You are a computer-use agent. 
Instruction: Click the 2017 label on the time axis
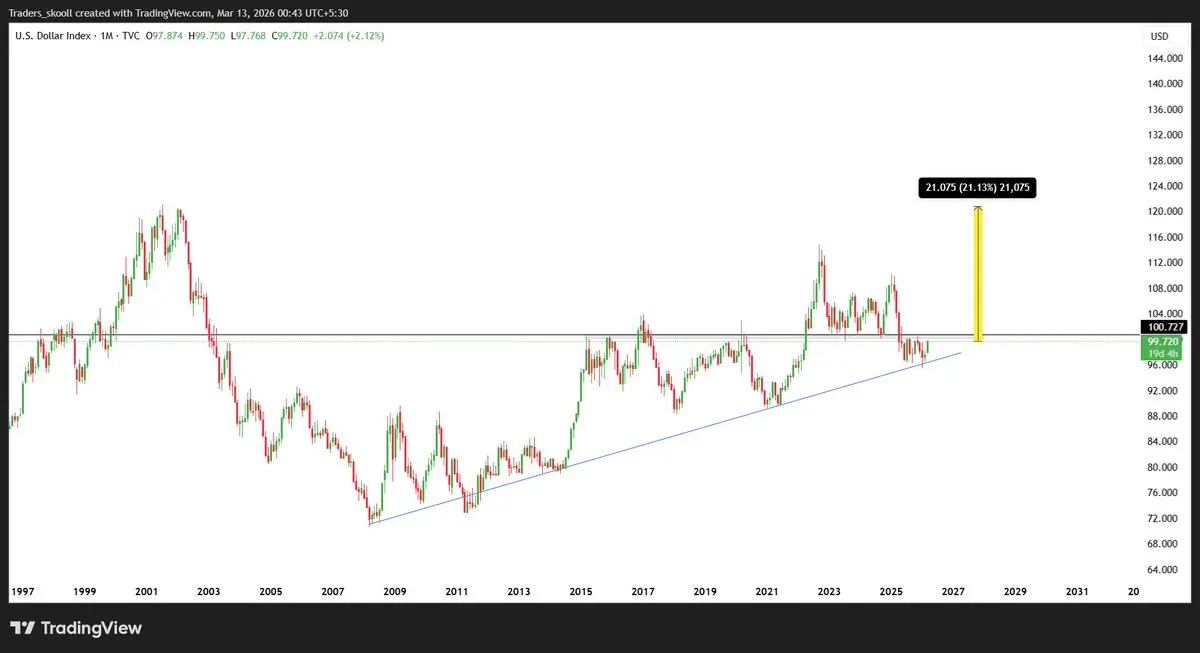point(643,592)
